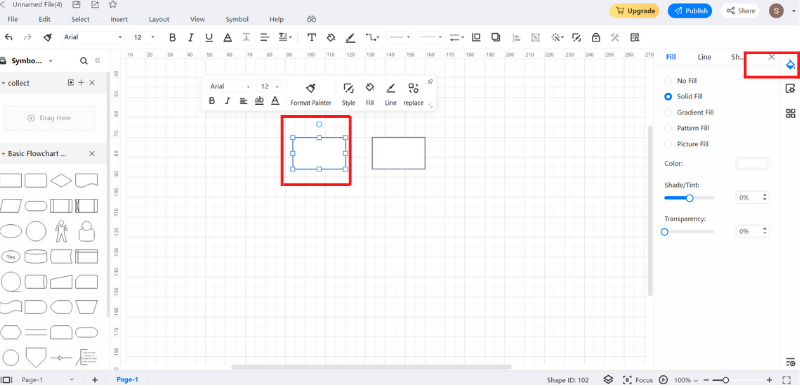
Task: Click the replace shape icon
Action: 413,94
